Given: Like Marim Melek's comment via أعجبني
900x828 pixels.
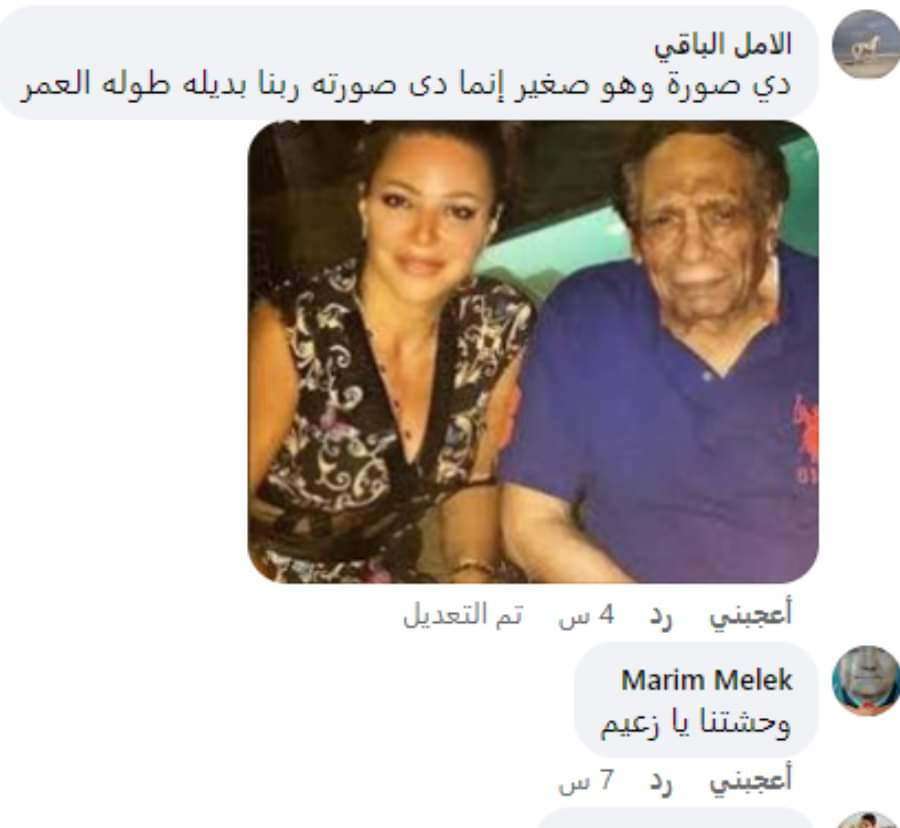Looking at the screenshot, I should [x=751, y=780].
